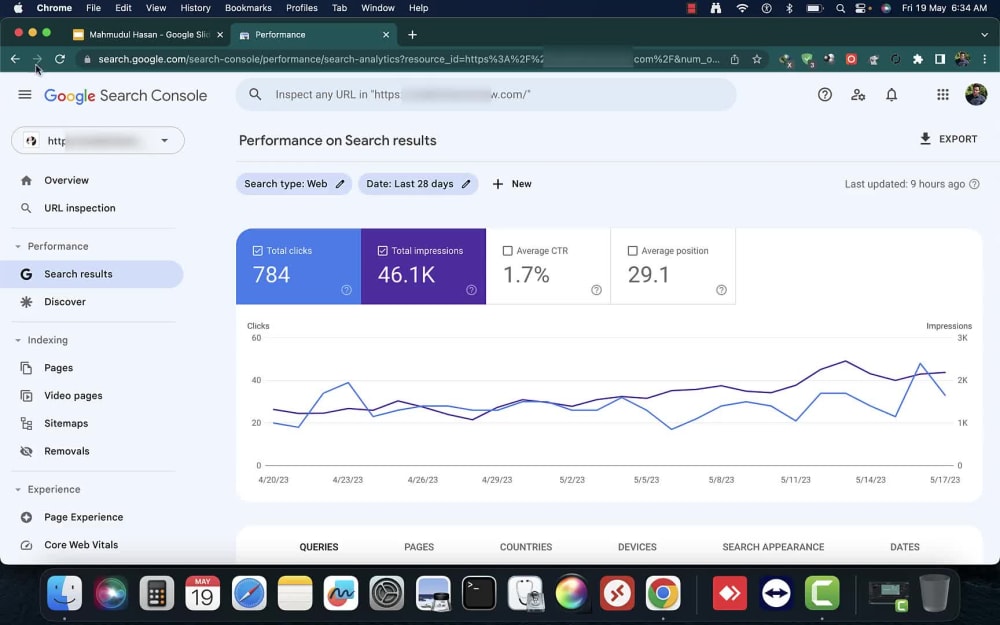
Task: Collapse the Indexing sidebar section
Action: click(x=18, y=340)
